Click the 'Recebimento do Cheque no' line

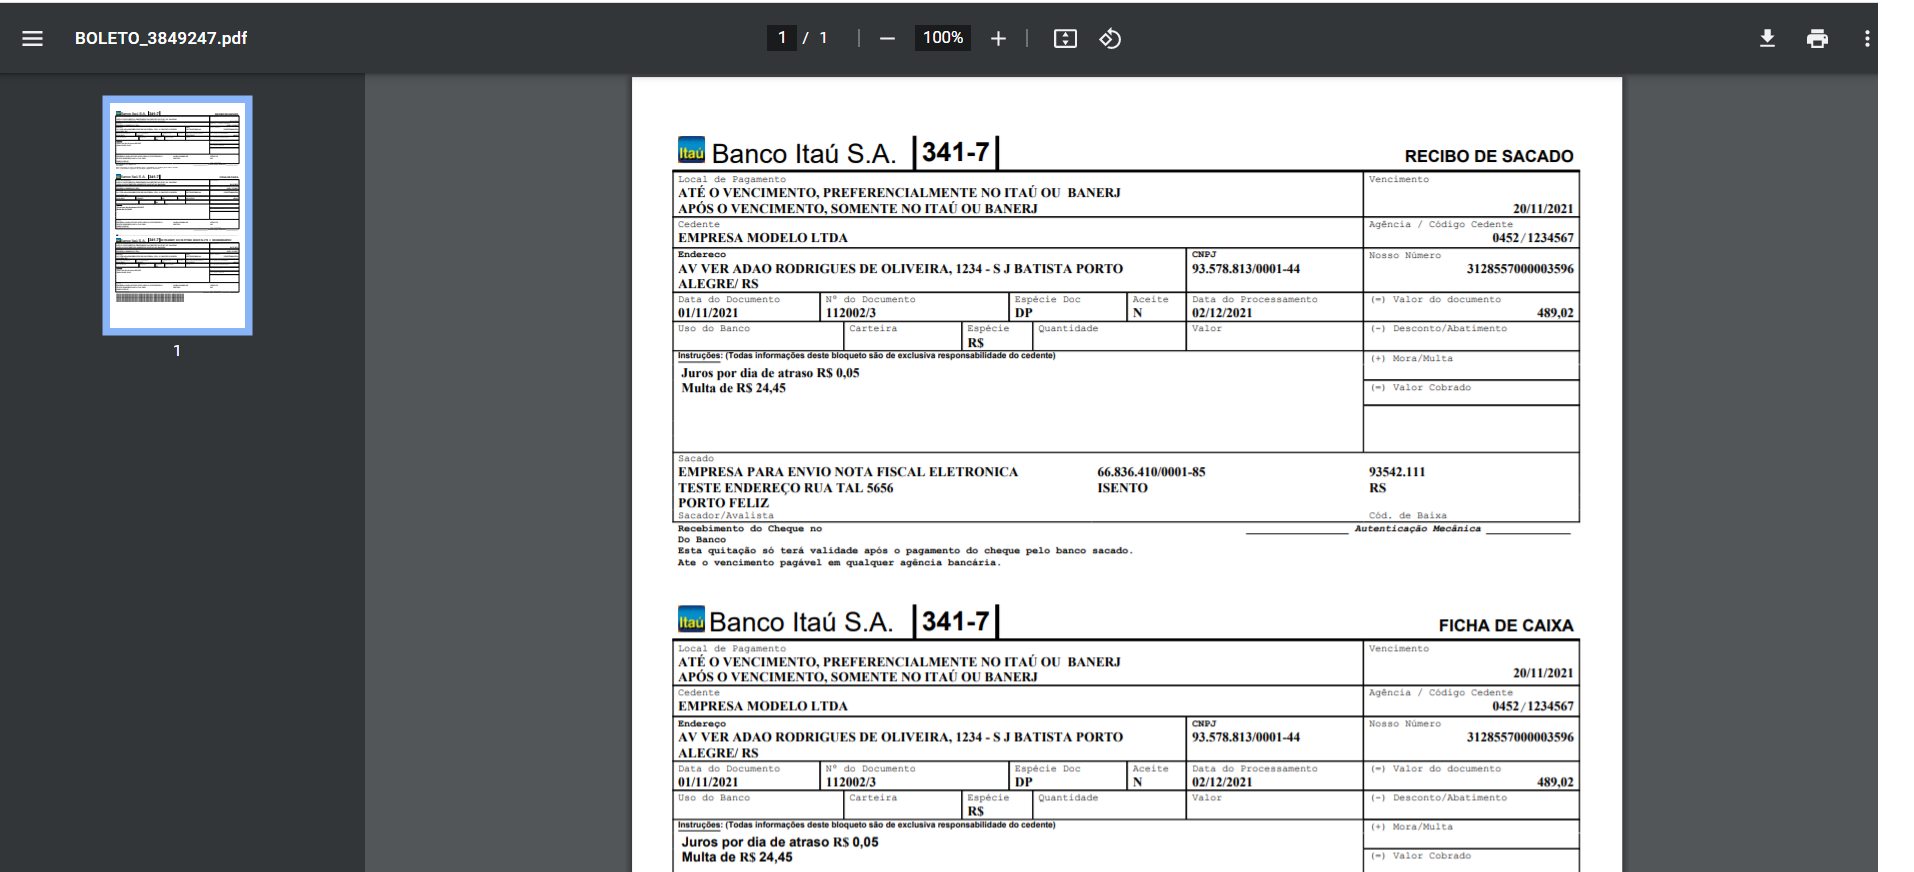point(750,529)
